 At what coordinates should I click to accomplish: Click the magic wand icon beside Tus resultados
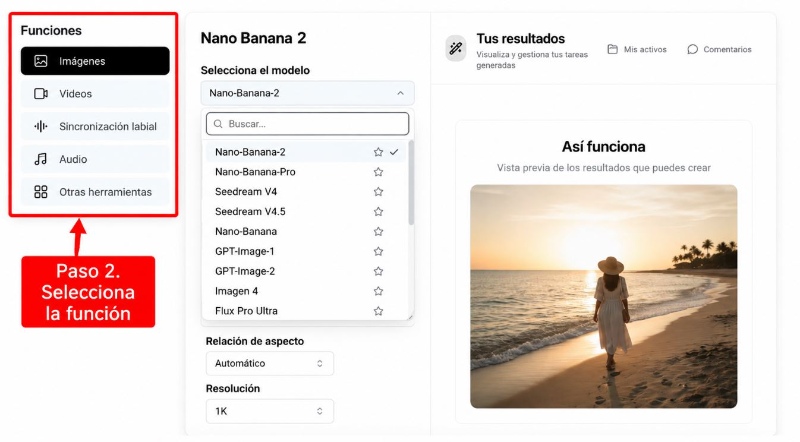456,48
